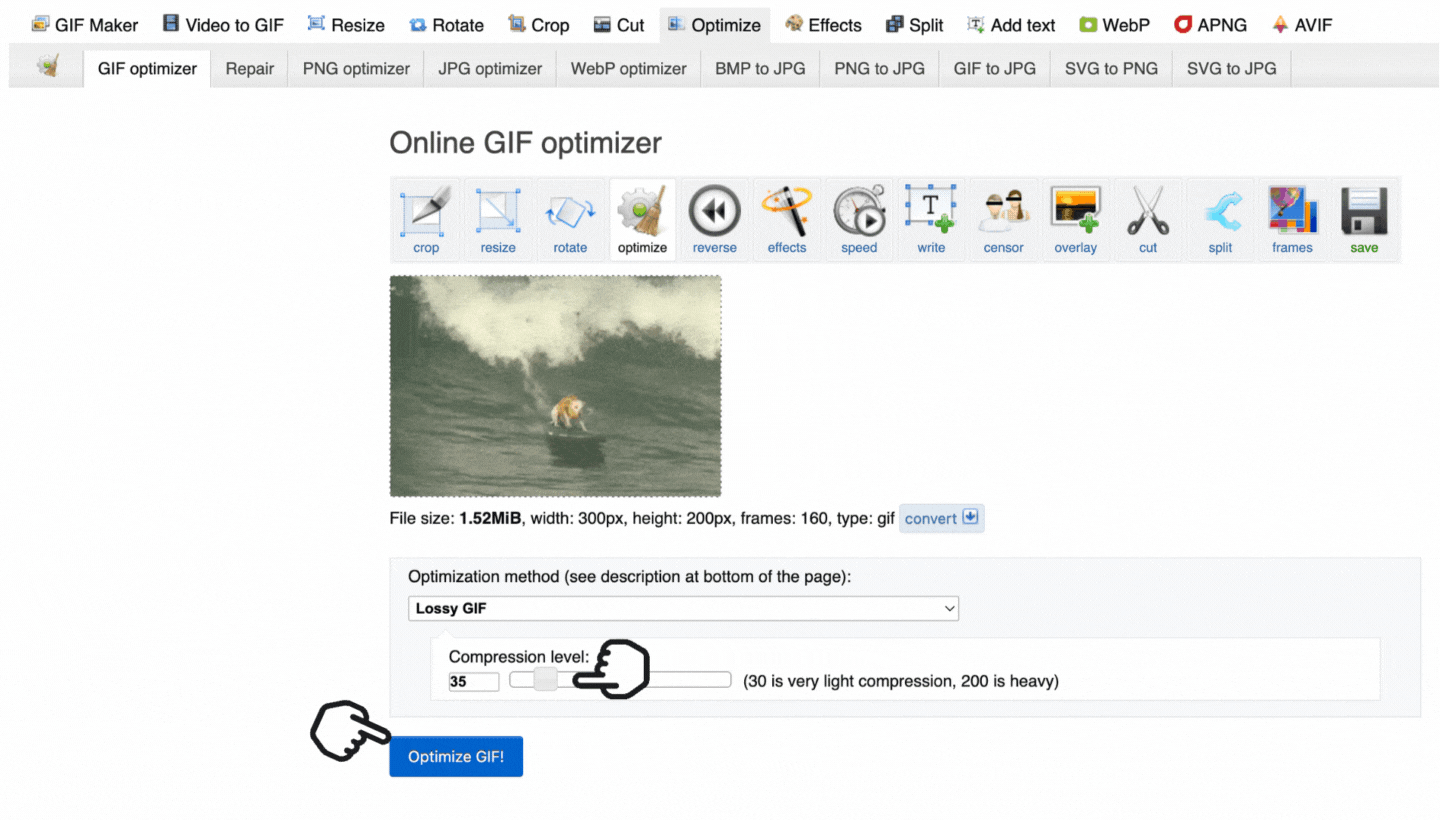
Task: Open the GIF to JPG converter
Action: click(994, 68)
